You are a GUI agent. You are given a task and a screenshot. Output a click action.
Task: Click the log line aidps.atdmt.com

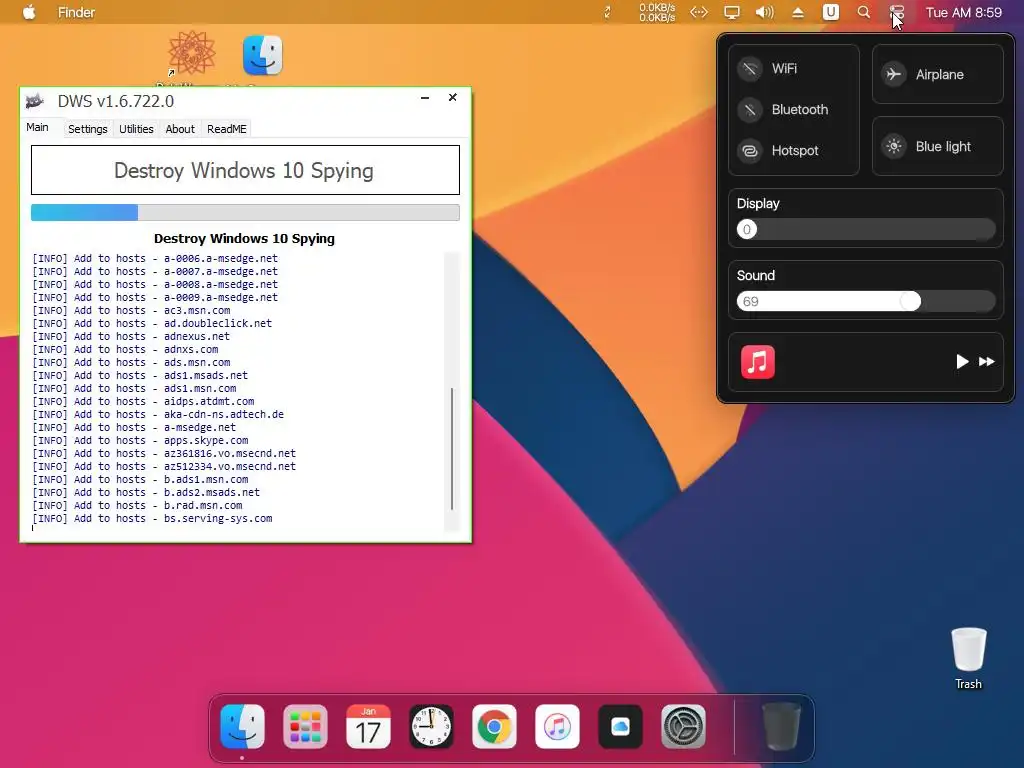pos(144,401)
